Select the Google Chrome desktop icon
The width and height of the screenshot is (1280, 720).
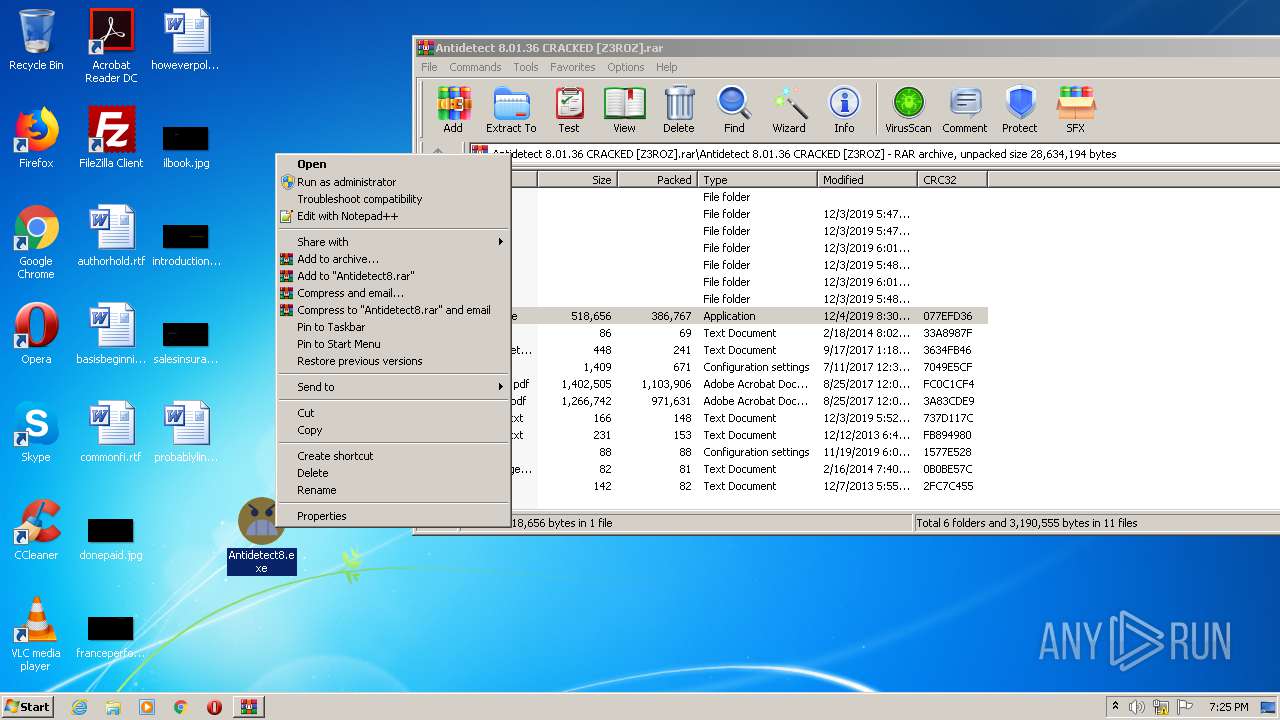[x=36, y=243]
